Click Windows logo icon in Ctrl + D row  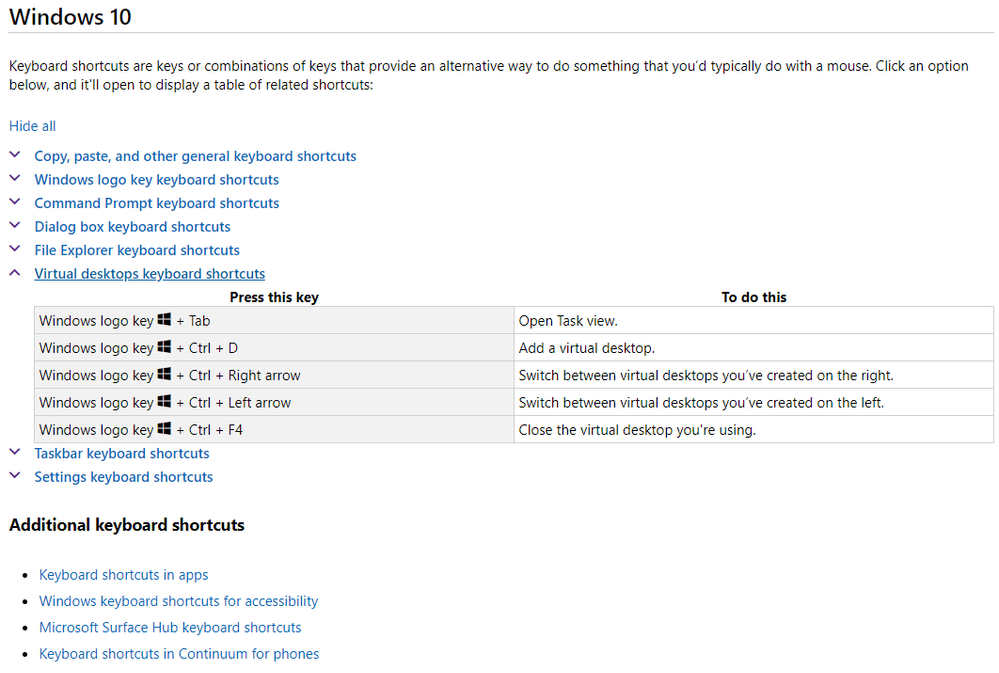tap(164, 347)
